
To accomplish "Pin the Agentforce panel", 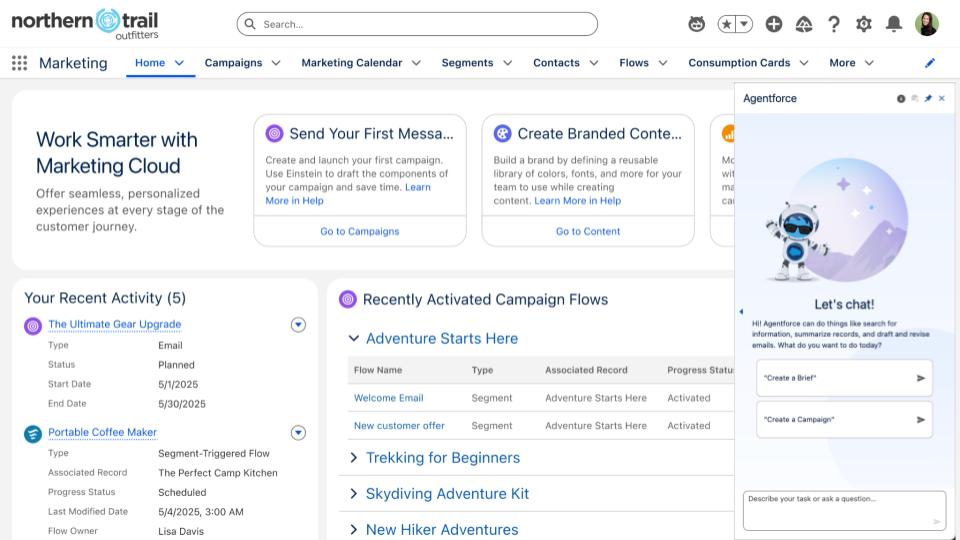I will (928, 99).
